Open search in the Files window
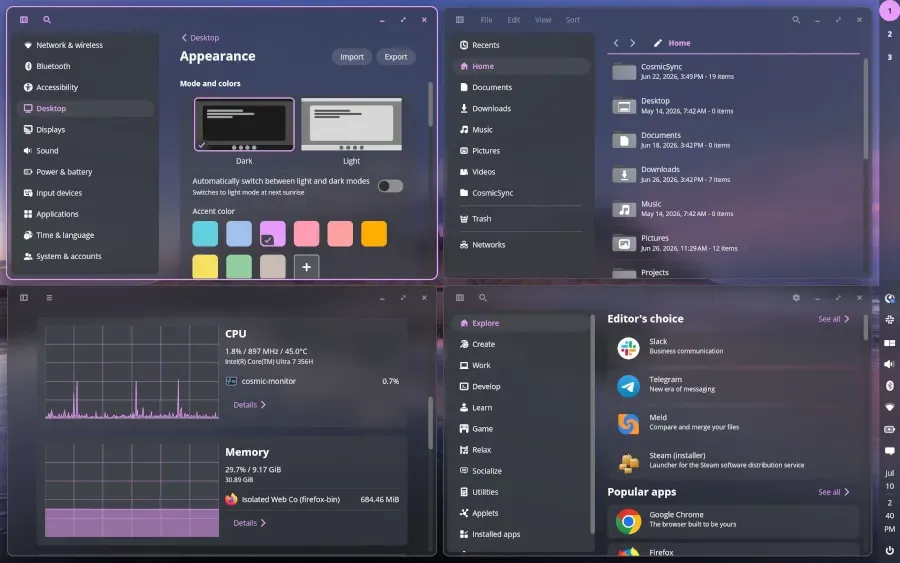The width and height of the screenshot is (900, 563). [796, 20]
